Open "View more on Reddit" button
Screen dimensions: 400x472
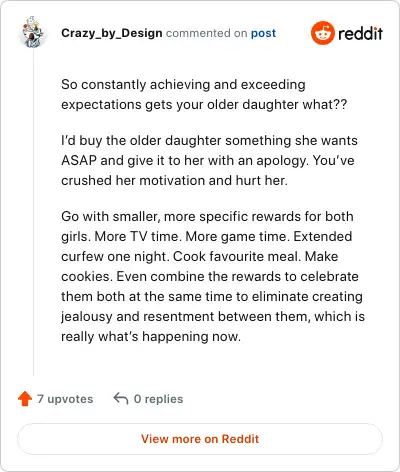pyautogui.click(x=200, y=439)
